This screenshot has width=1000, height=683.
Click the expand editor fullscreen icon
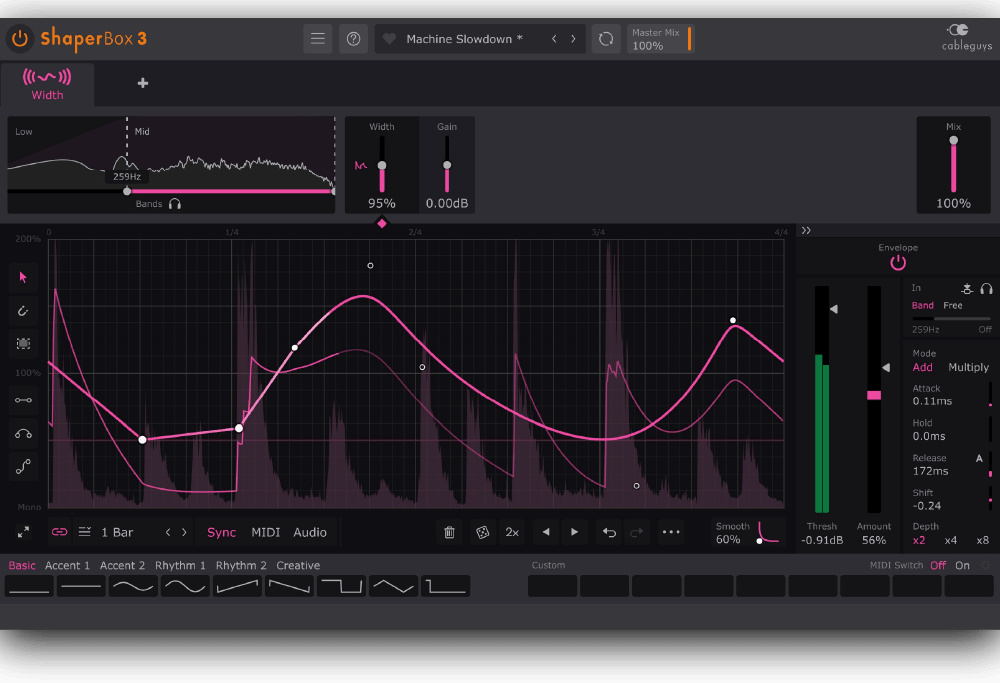click(x=24, y=532)
